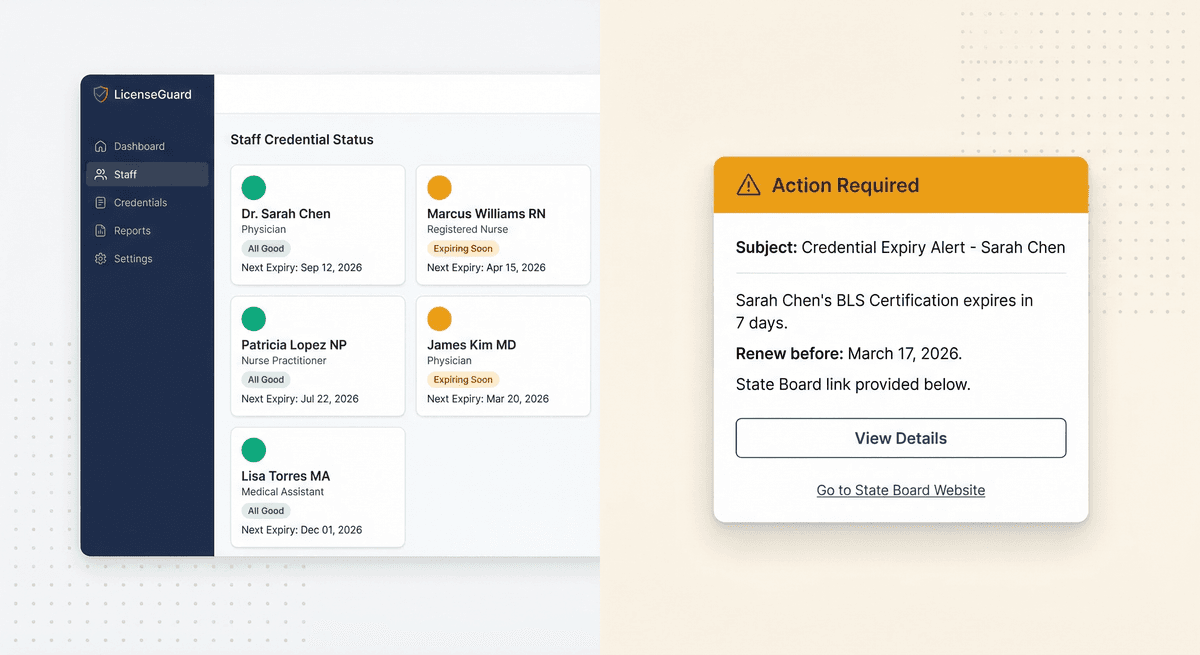Click the LicenseGuard shield logo

tap(100, 94)
